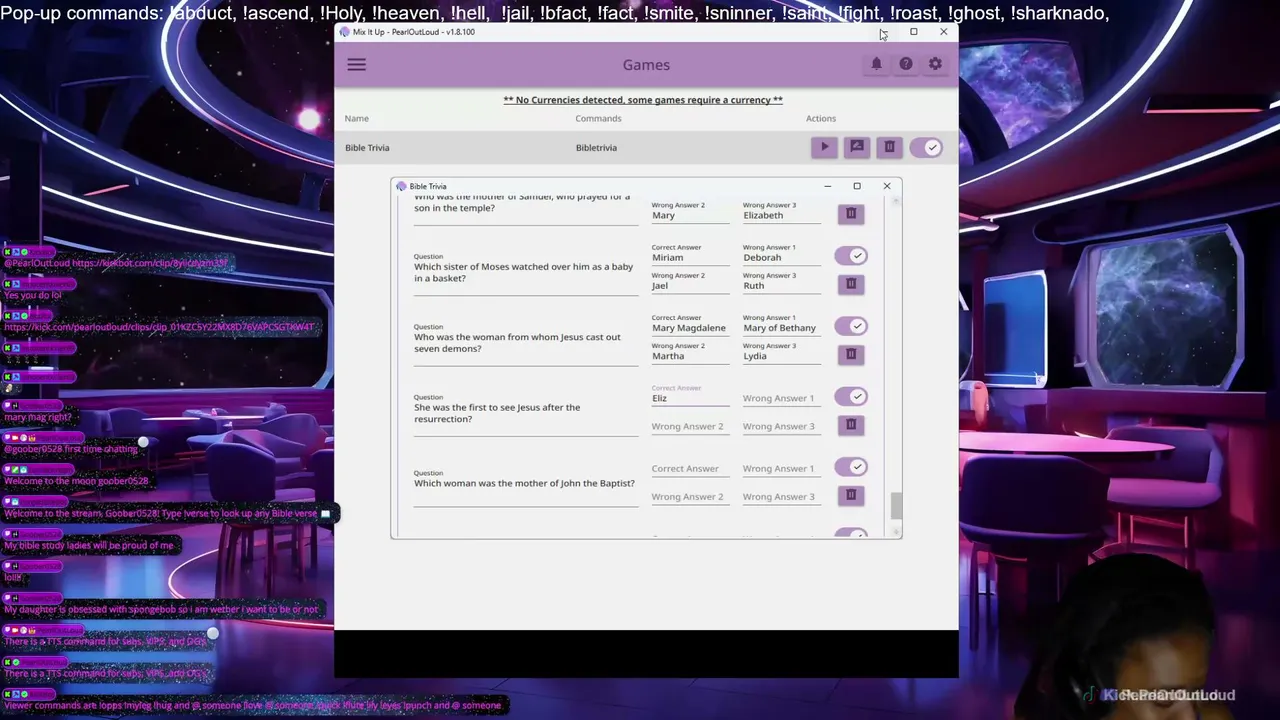
Task: Click the Name column header
Action: click(356, 118)
